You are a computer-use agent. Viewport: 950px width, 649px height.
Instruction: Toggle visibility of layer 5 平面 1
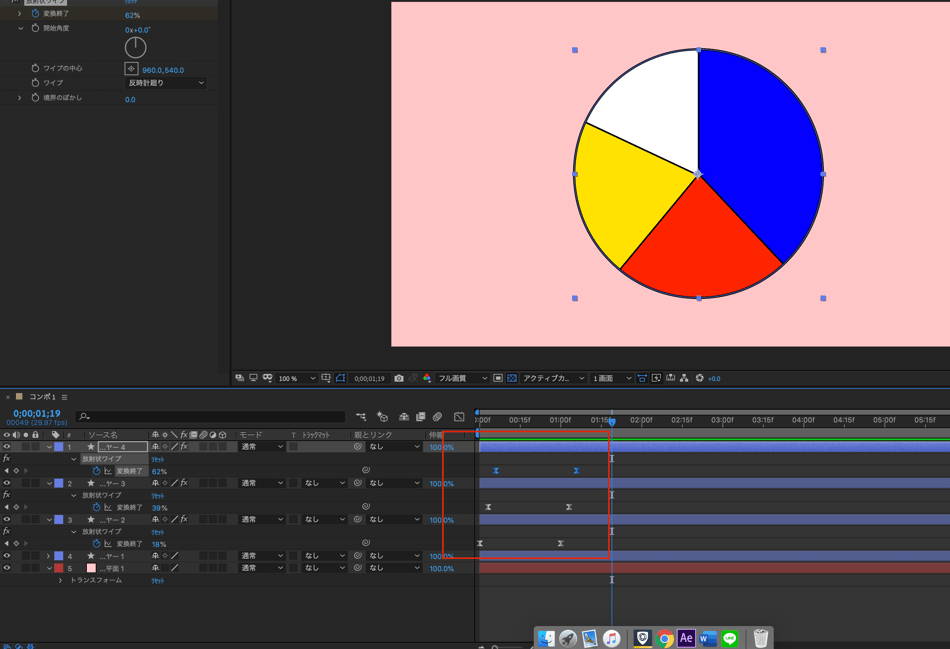(x=7, y=568)
